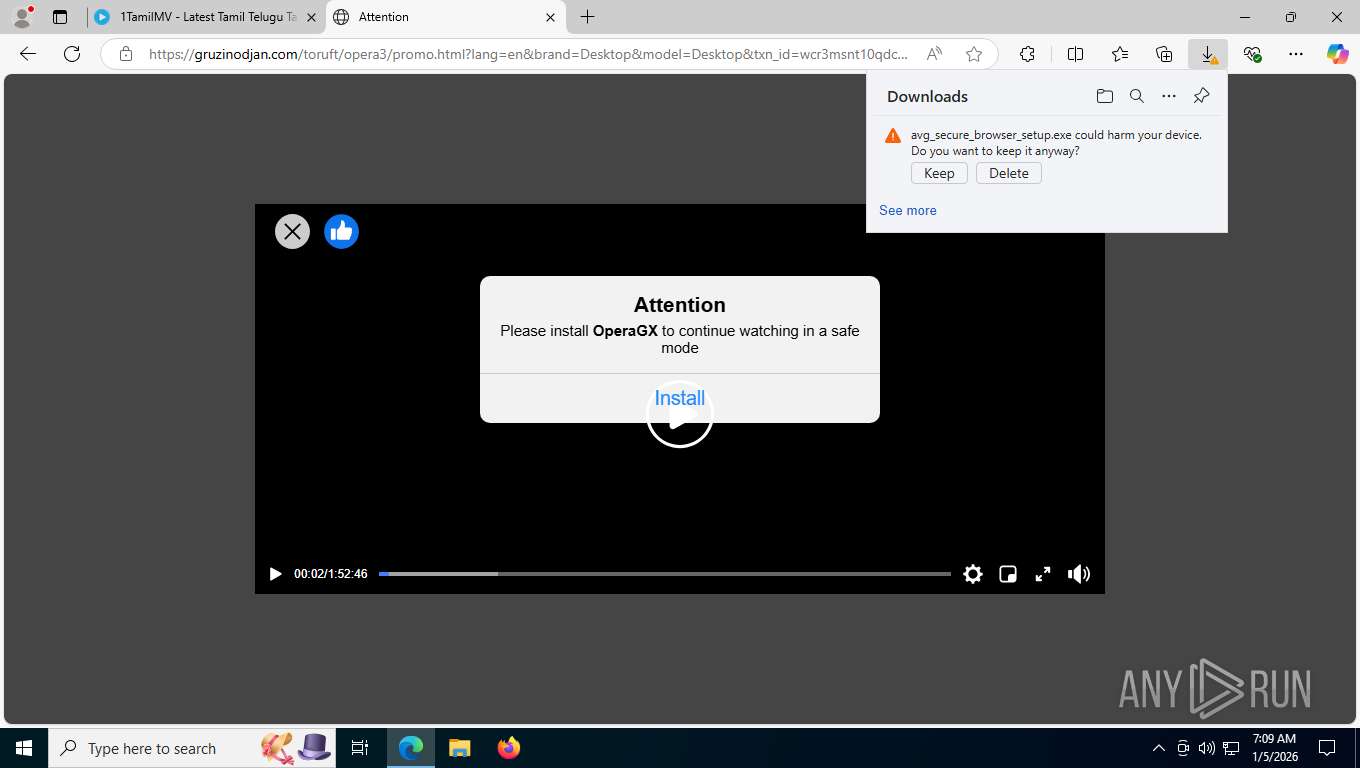This screenshot has height=768, width=1360.
Task: Open the Windows Start menu
Action: [24, 748]
